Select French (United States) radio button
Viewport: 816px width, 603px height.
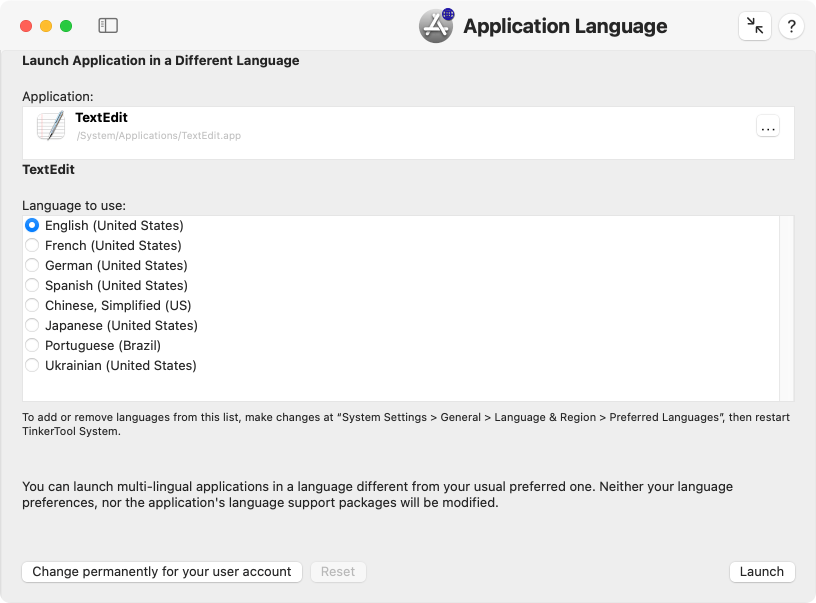click(32, 245)
